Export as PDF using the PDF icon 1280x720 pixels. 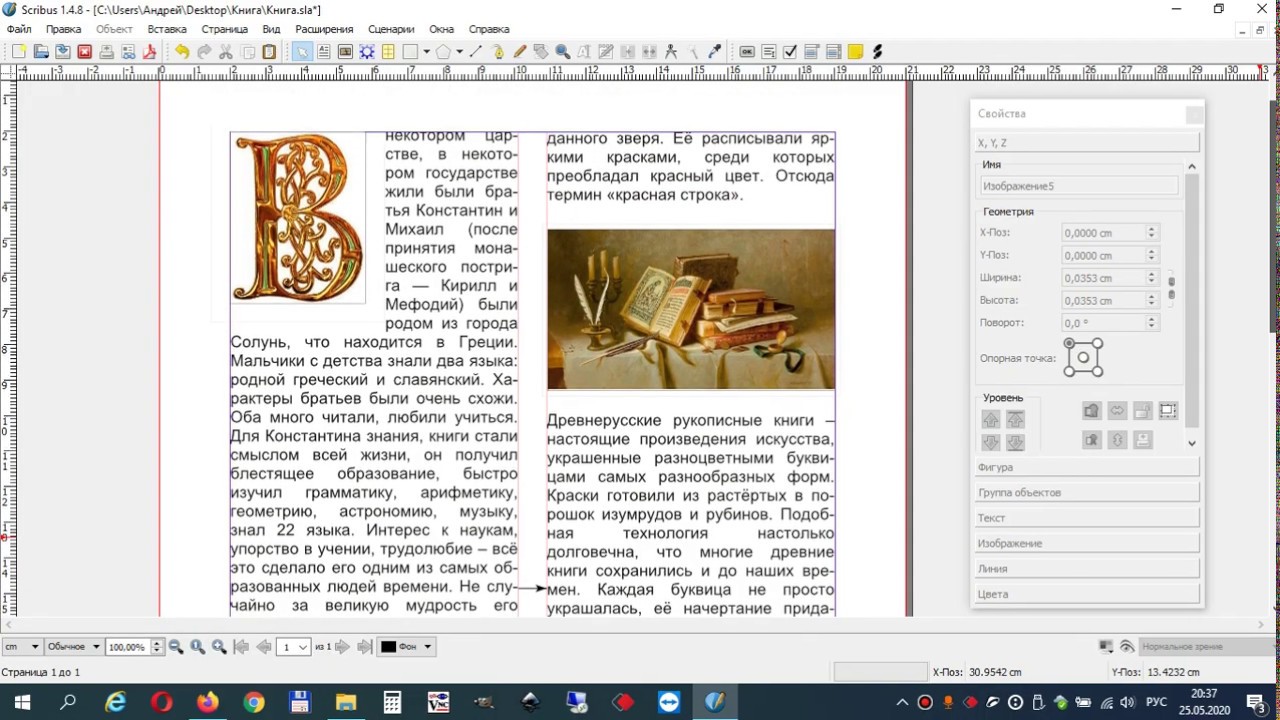pos(151,52)
